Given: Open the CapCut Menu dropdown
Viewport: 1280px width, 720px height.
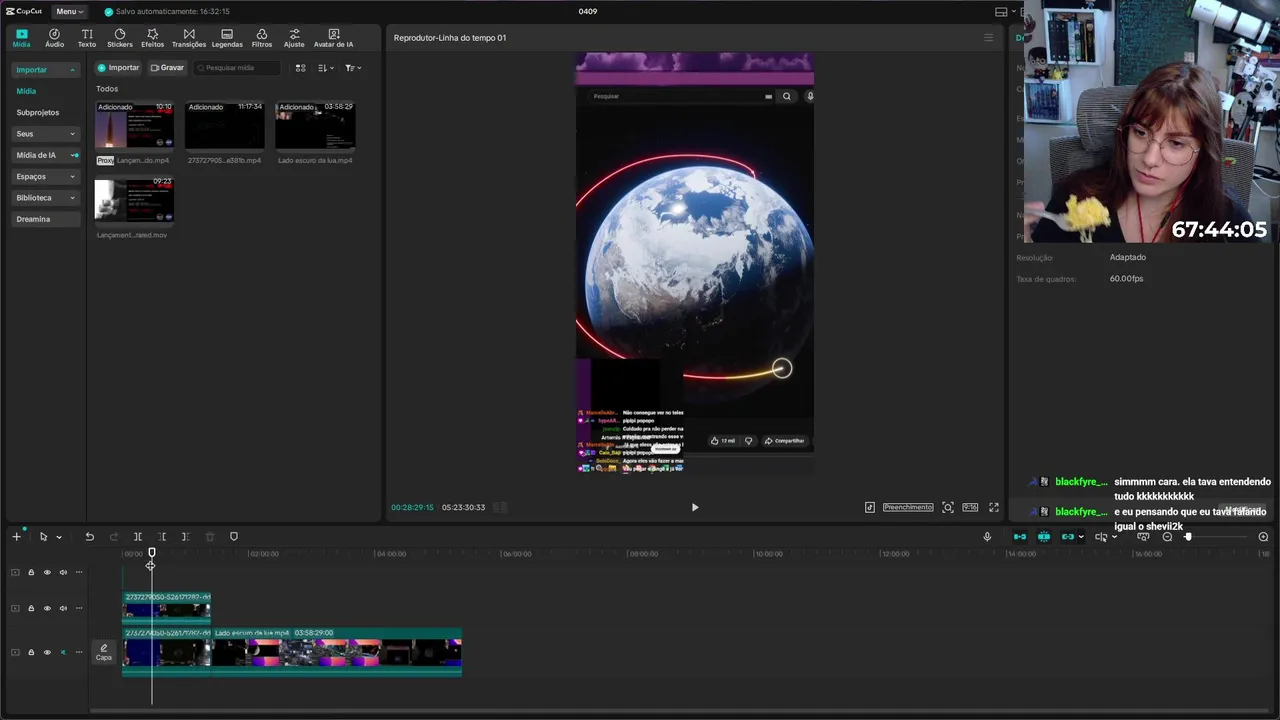Looking at the screenshot, I should (69, 11).
